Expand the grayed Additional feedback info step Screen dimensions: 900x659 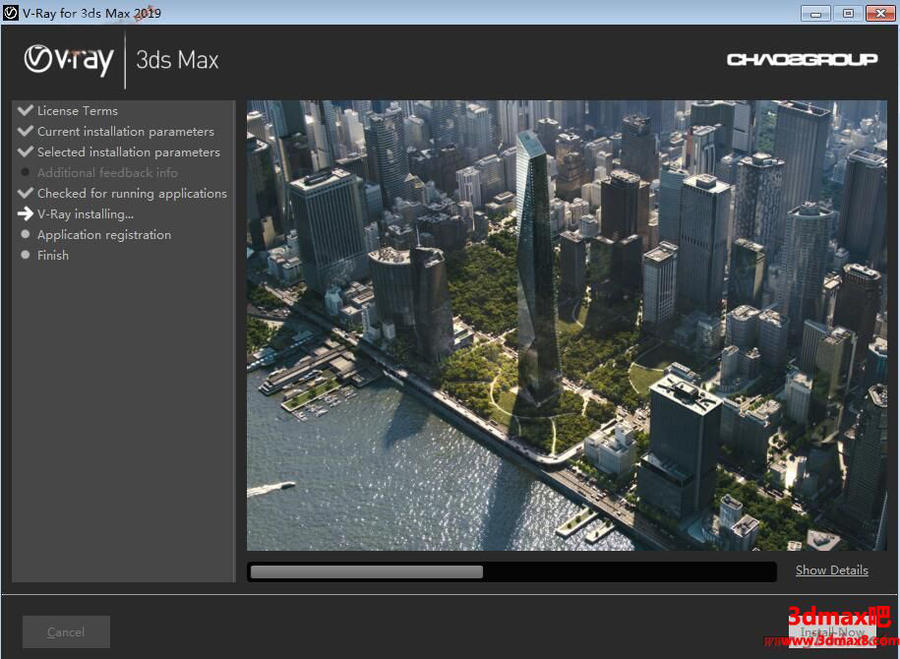coord(106,172)
